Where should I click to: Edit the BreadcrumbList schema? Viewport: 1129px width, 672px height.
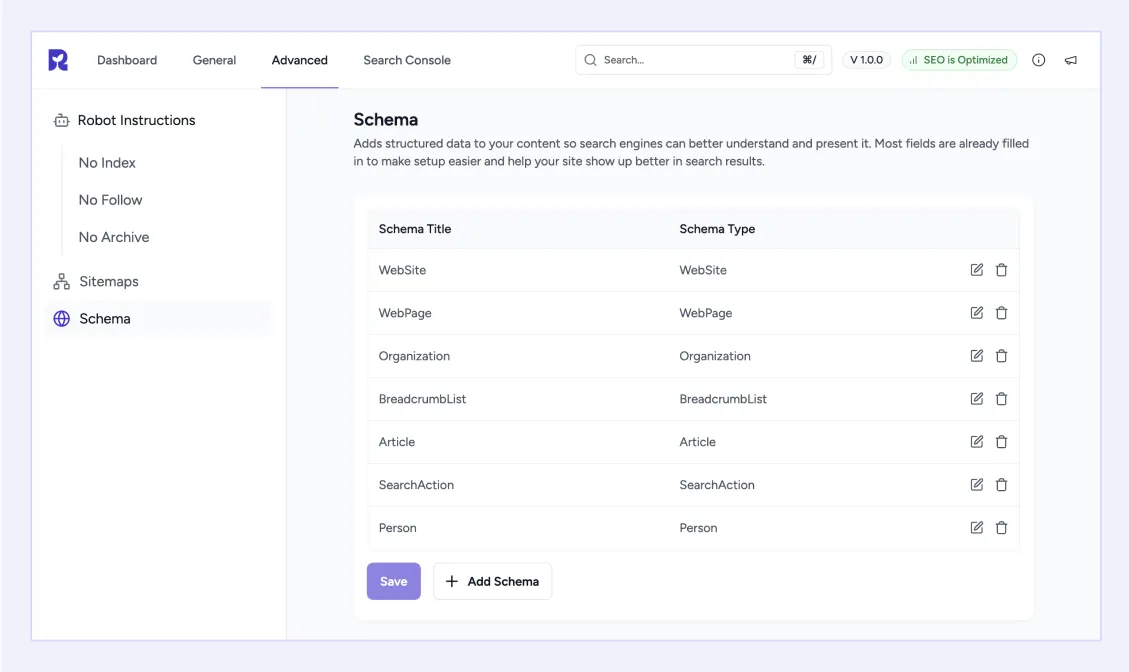976,399
